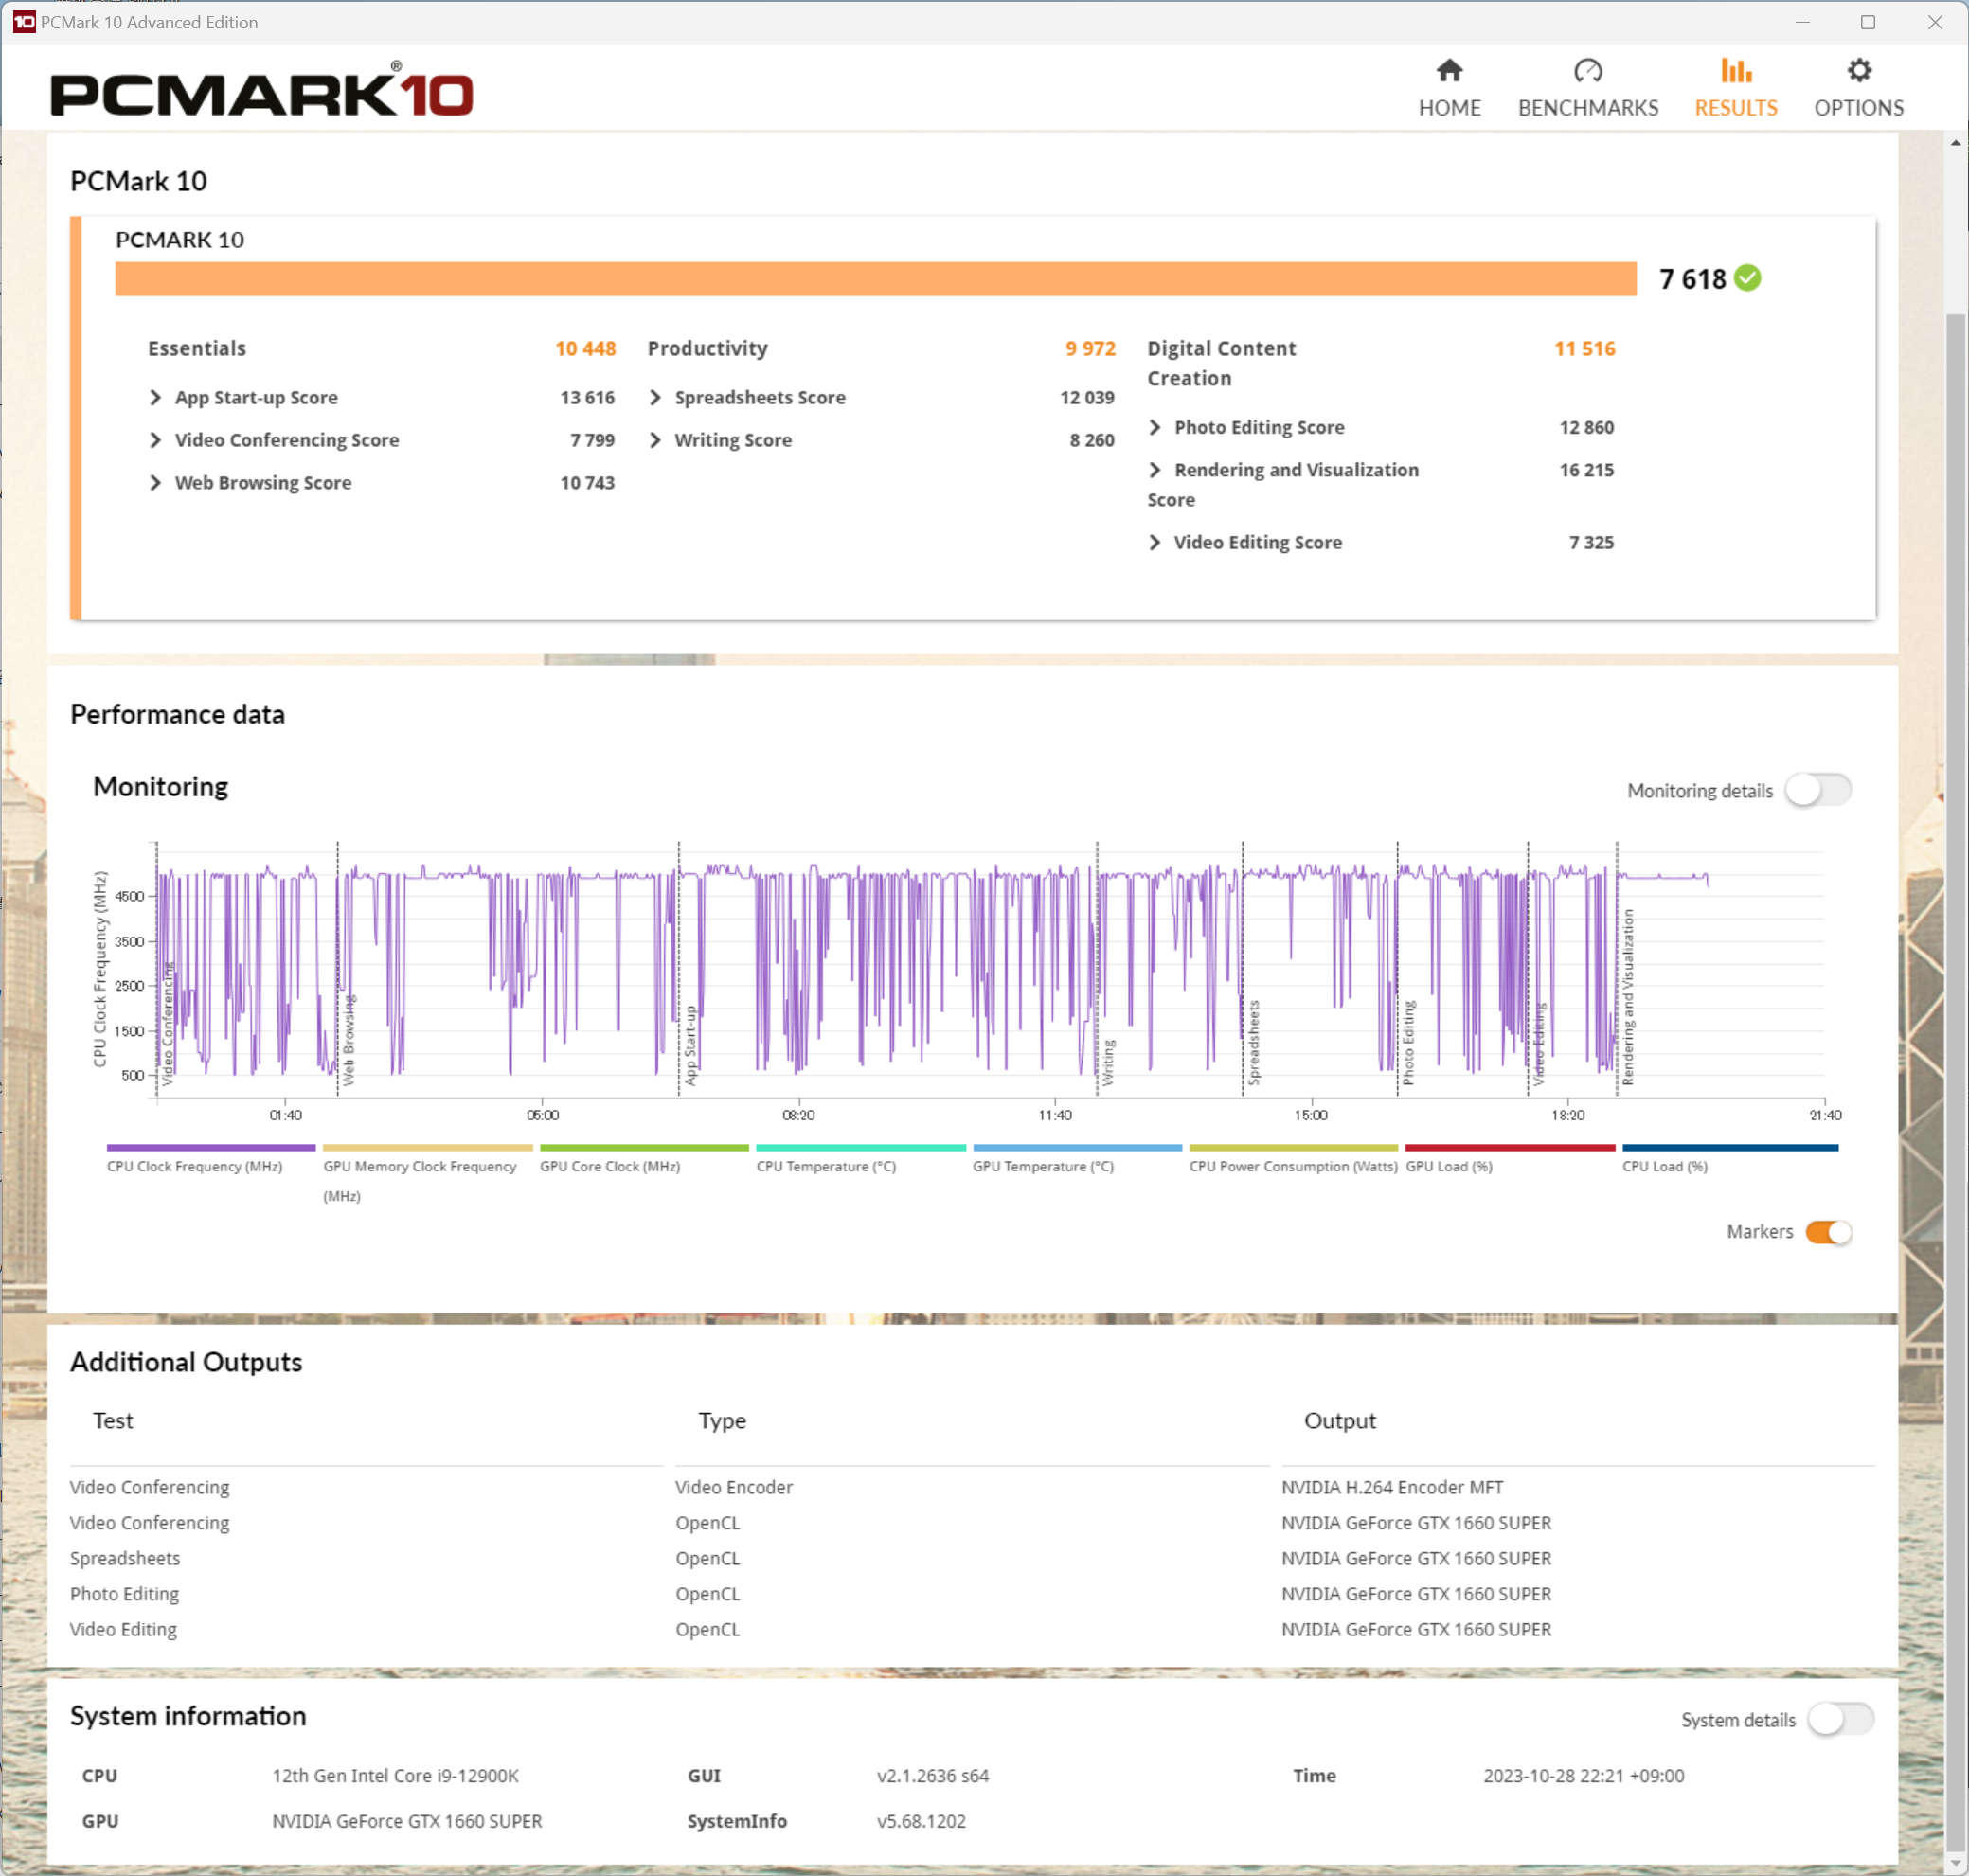Turn off the Markers toggle

pyautogui.click(x=1828, y=1232)
